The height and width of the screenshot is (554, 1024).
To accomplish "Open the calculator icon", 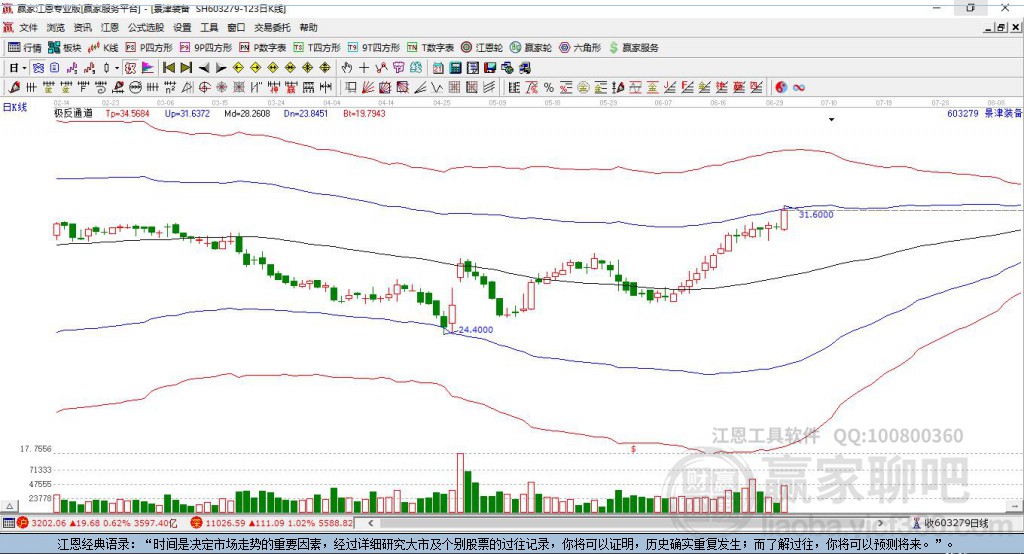I will [455, 68].
